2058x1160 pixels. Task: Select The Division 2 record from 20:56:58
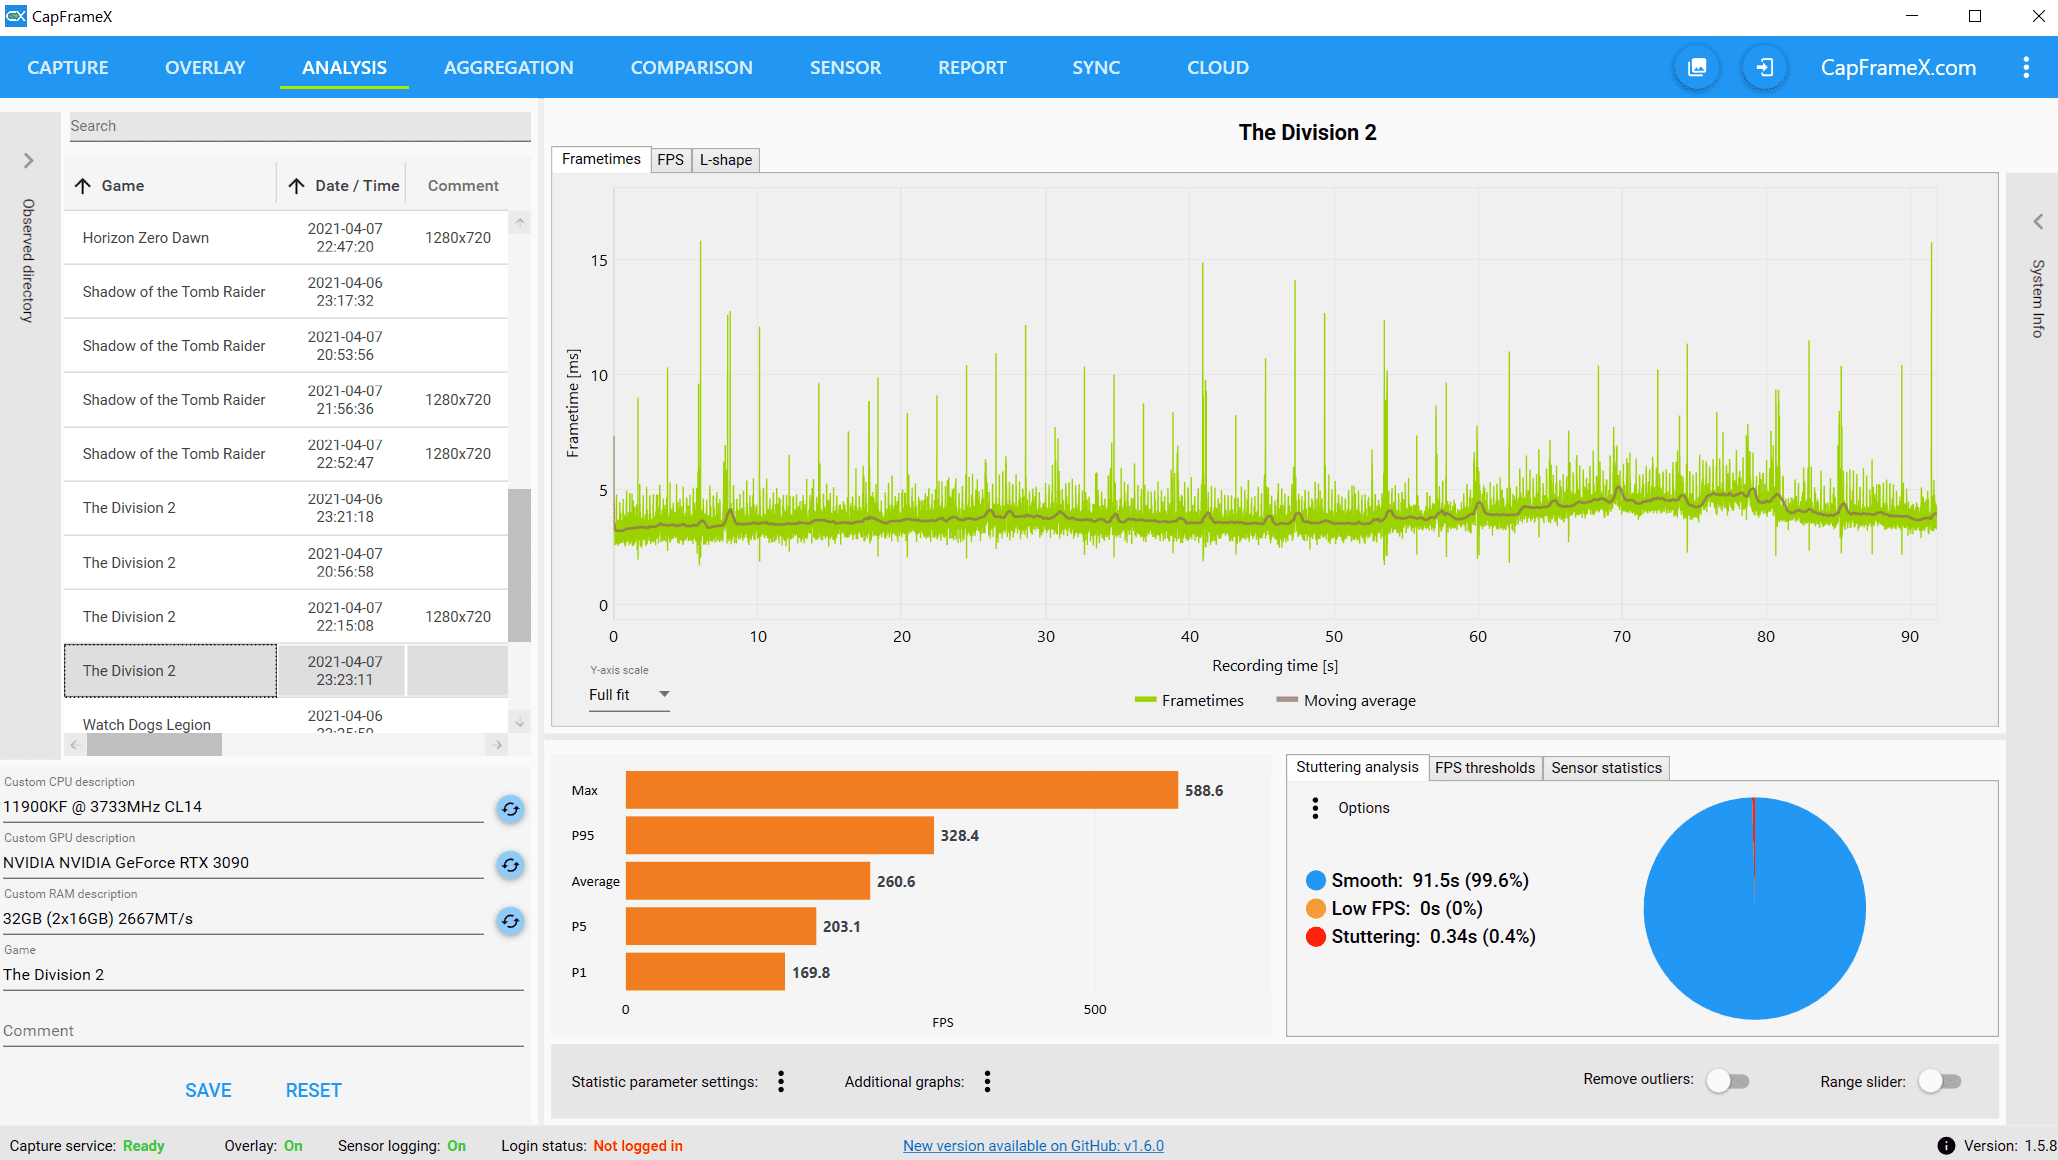click(286, 563)
